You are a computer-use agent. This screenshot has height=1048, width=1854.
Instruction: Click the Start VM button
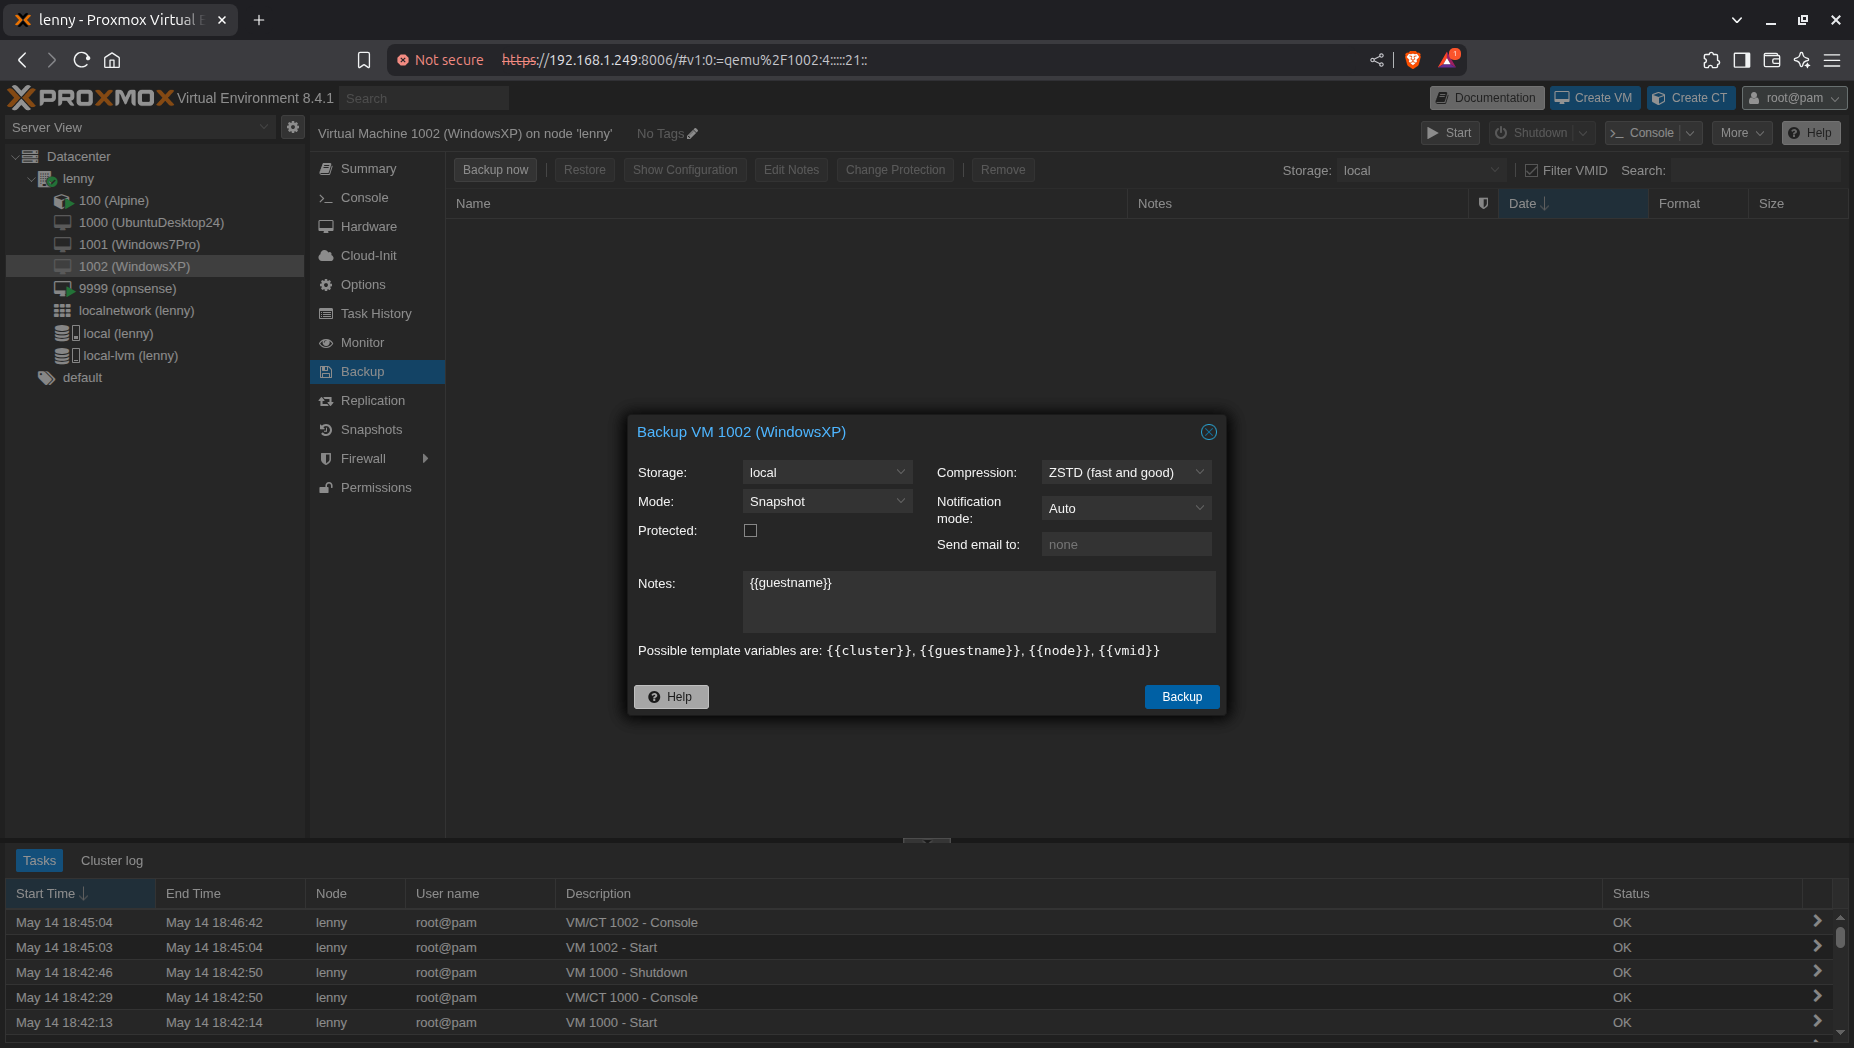(1450, 133)
